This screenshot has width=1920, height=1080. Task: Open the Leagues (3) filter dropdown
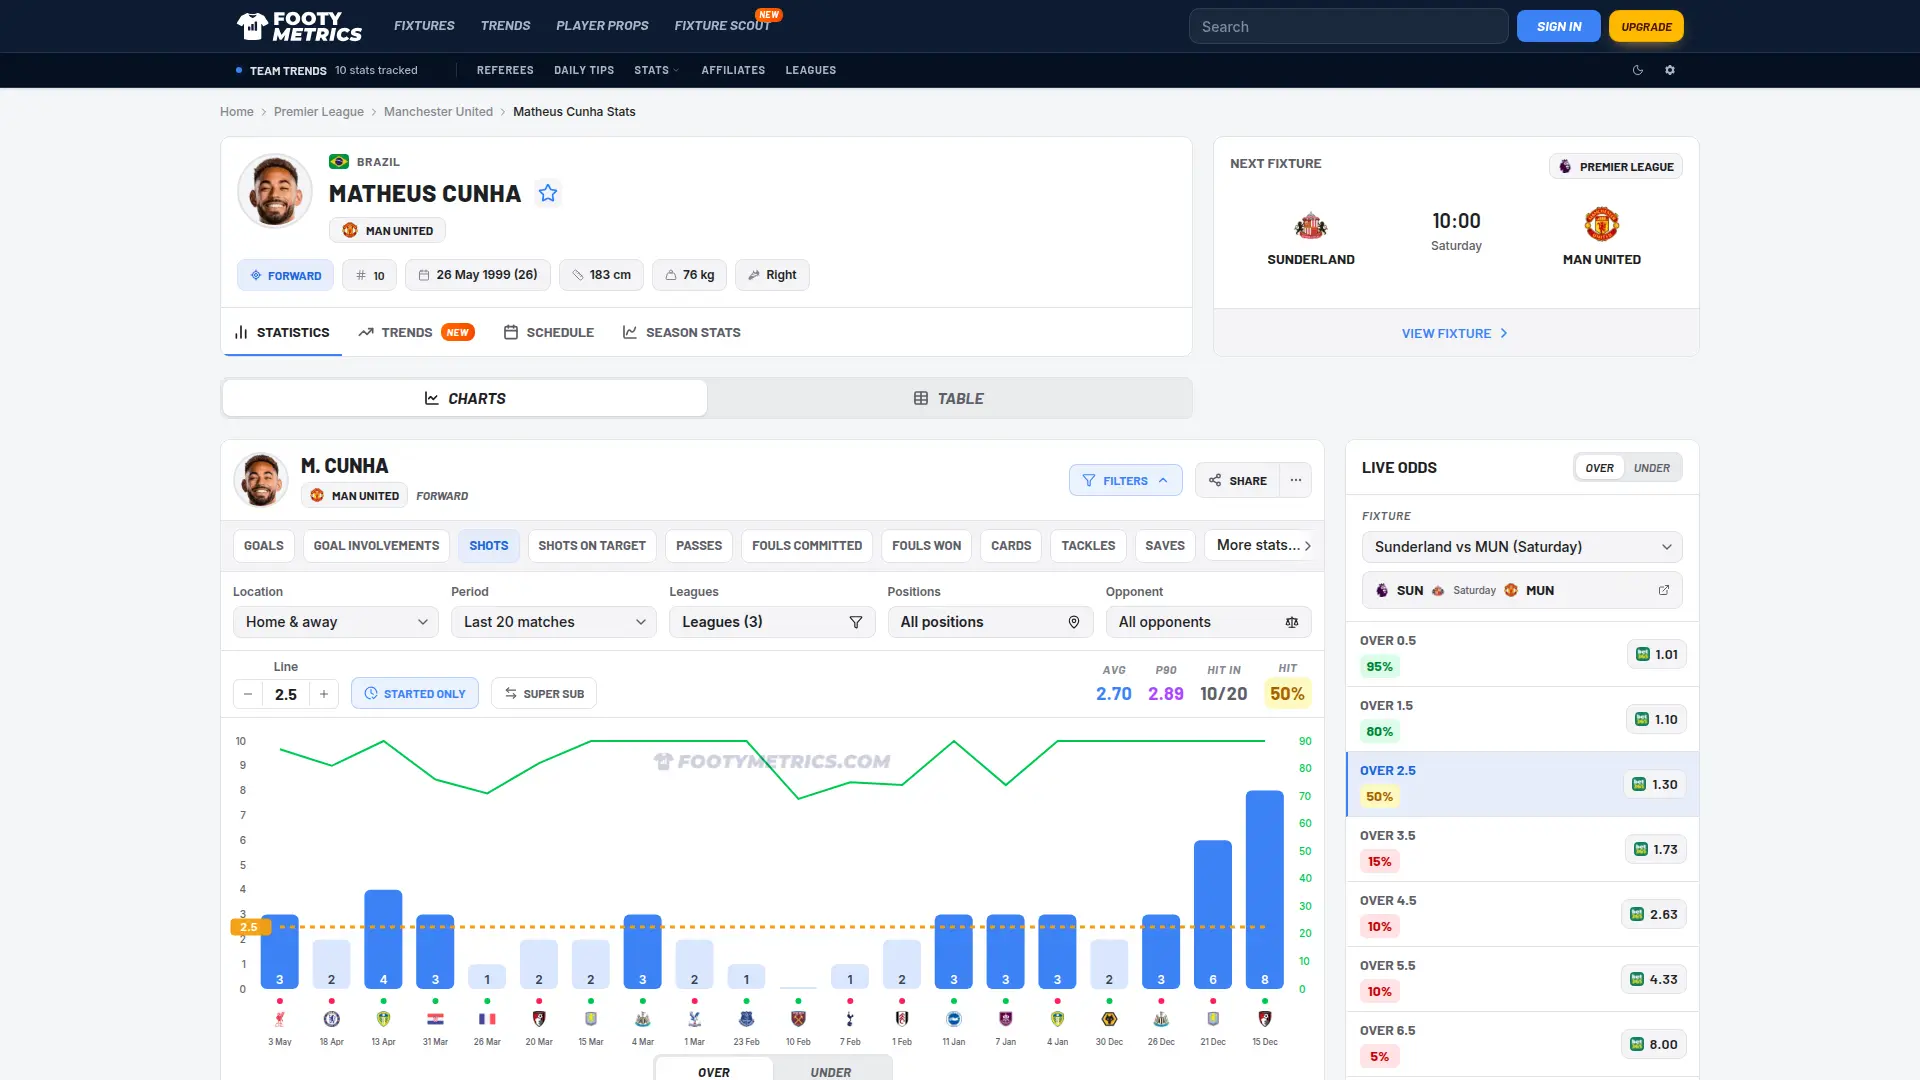pyautogui.click(x=772, y=622)
